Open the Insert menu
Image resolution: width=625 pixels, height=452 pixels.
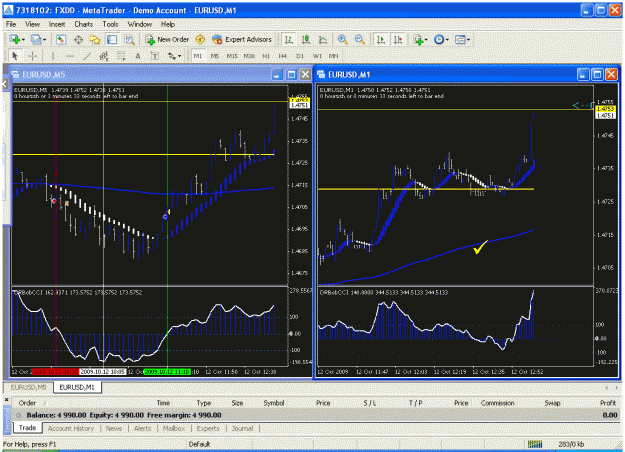coord(57,24)
